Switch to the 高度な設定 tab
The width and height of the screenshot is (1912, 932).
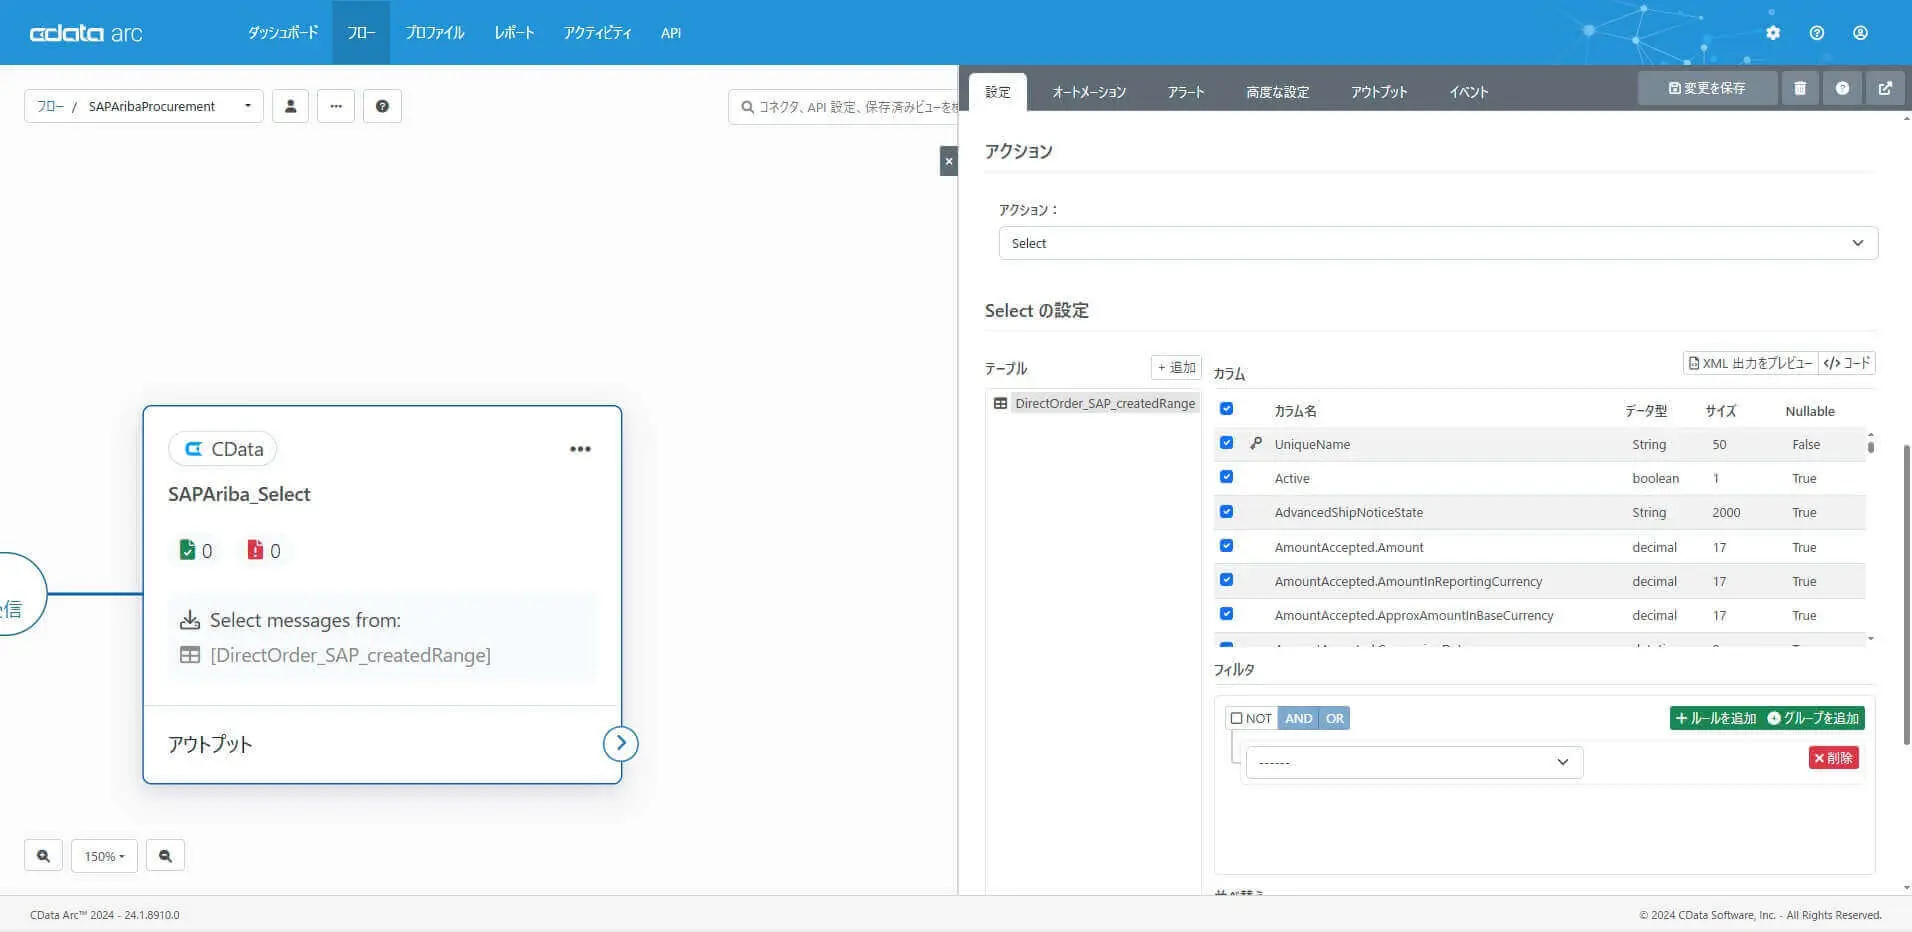point(1277,92)
